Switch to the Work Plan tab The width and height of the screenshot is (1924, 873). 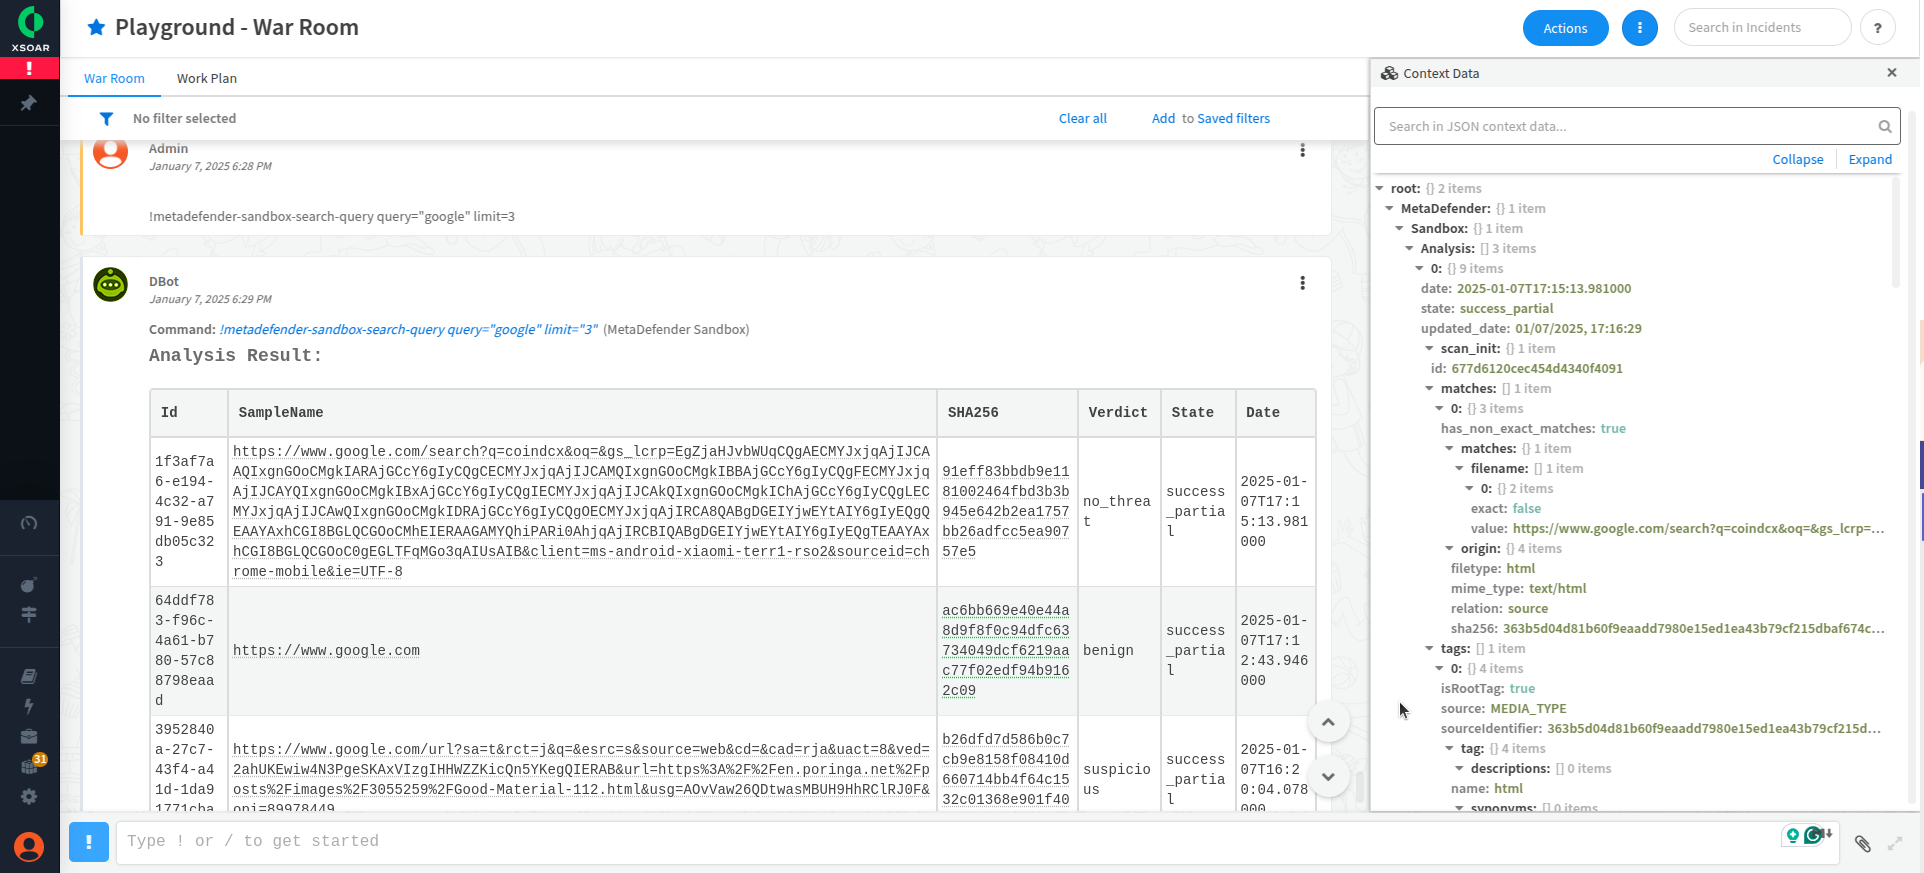(207, 78)
